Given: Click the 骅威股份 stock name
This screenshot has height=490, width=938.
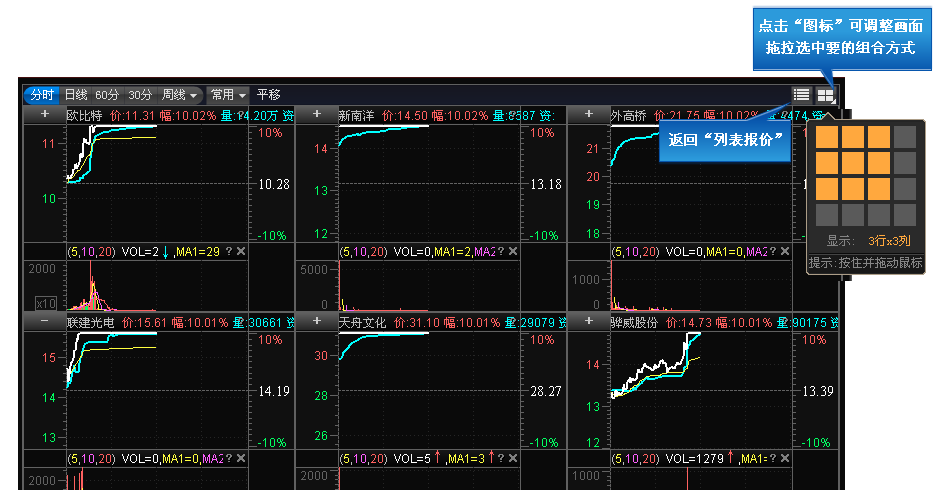Looking at the screenshot, I should 634,322.
